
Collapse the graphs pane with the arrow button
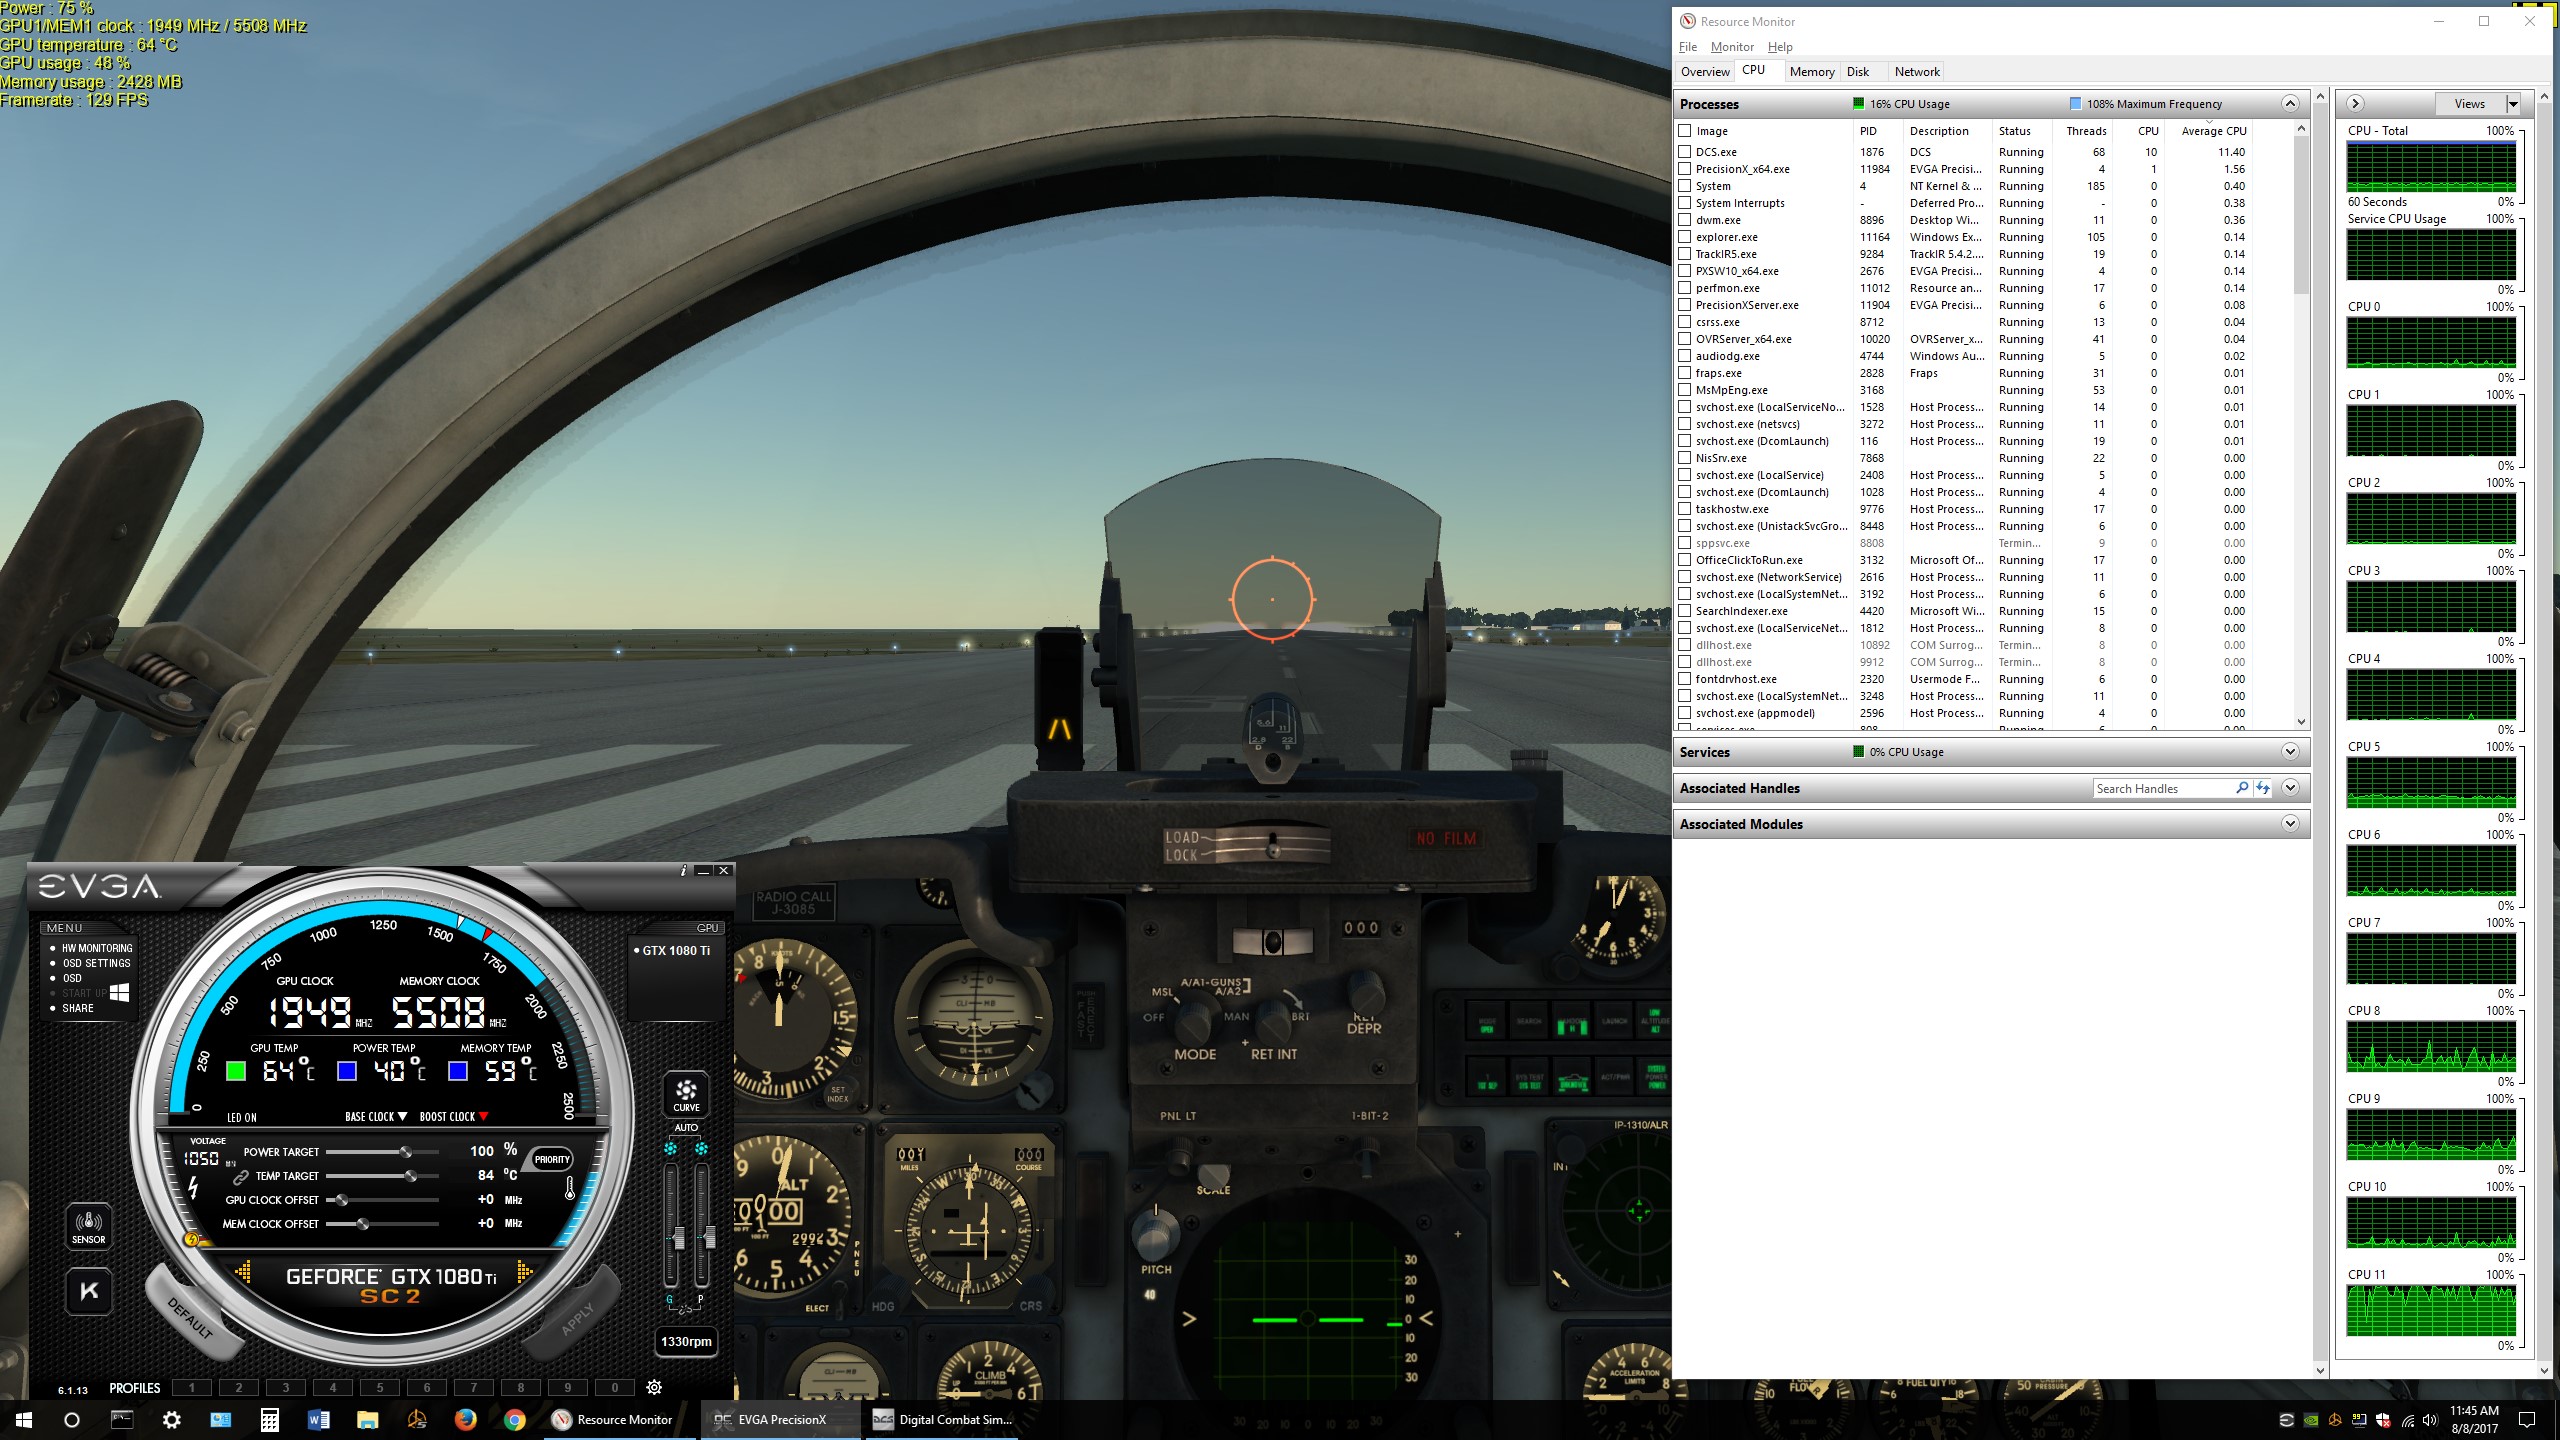[x=2355, y=104]
